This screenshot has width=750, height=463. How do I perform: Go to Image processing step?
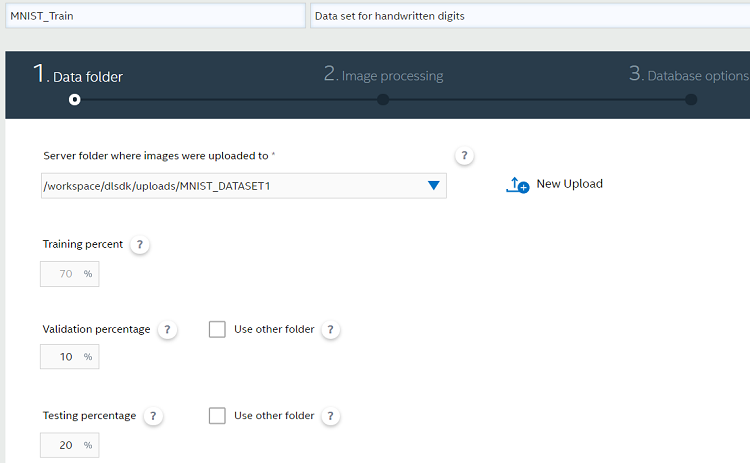point(384,75)
